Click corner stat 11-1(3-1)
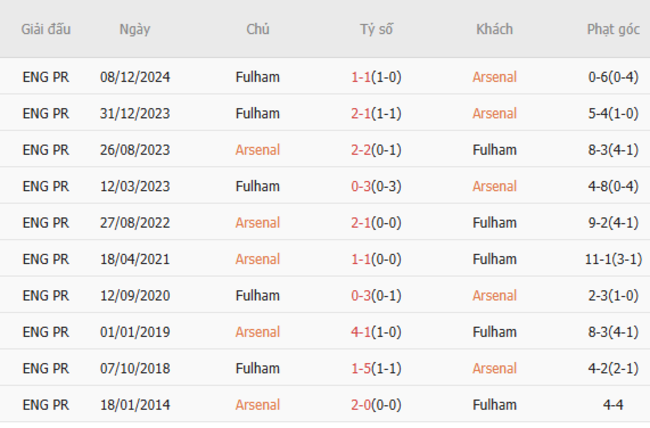Viewport: 650px width, 428px height. 614,259
